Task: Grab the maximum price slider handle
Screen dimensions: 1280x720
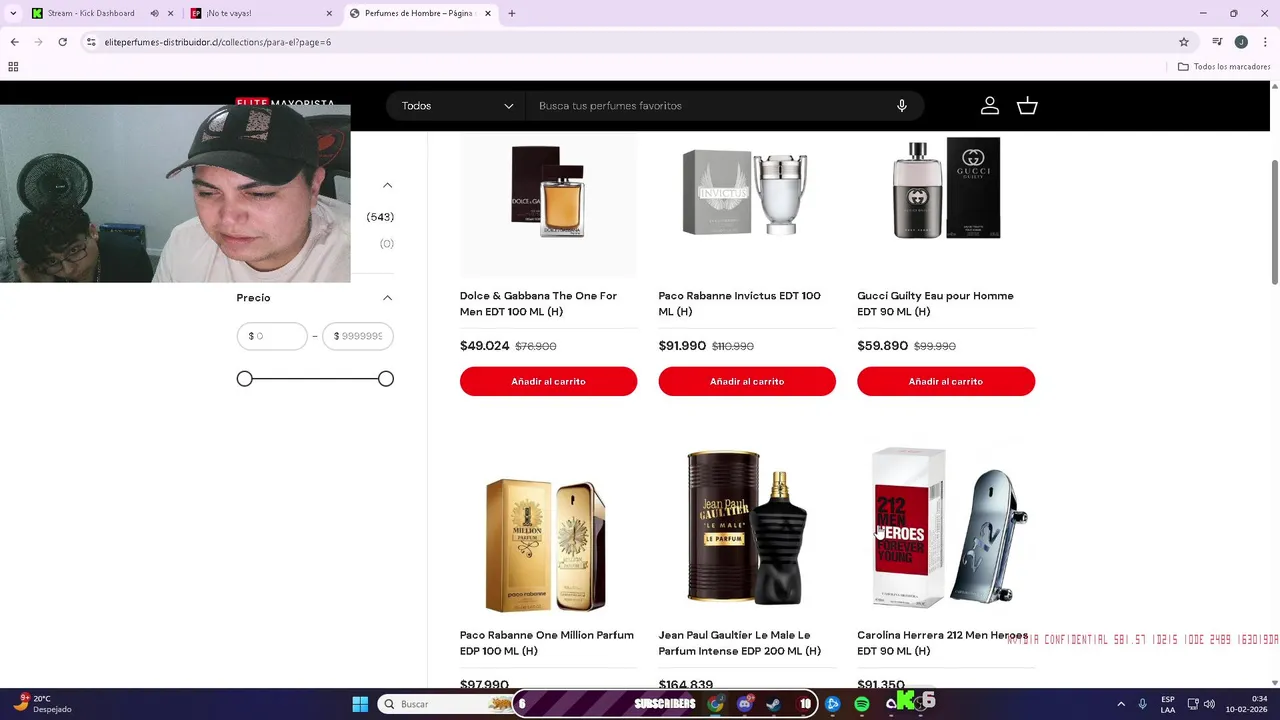Action: coord(386,379)
